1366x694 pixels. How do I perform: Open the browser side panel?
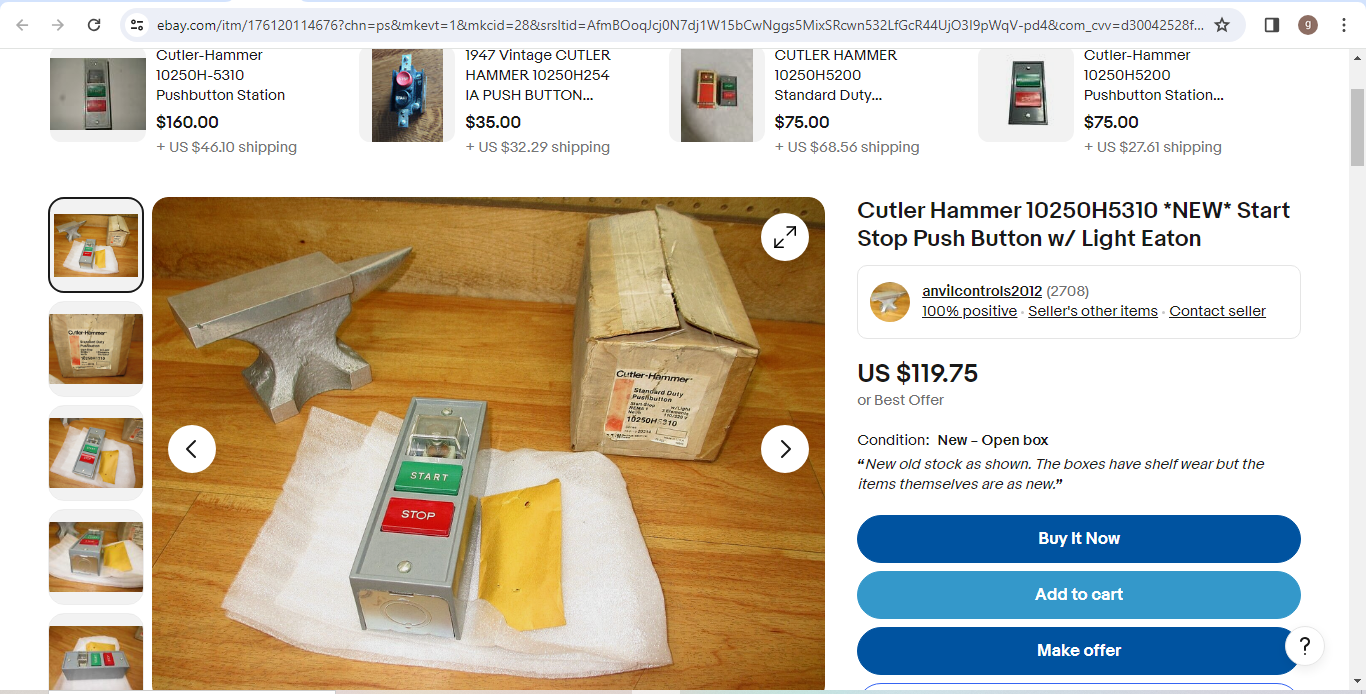(1272, 25)
